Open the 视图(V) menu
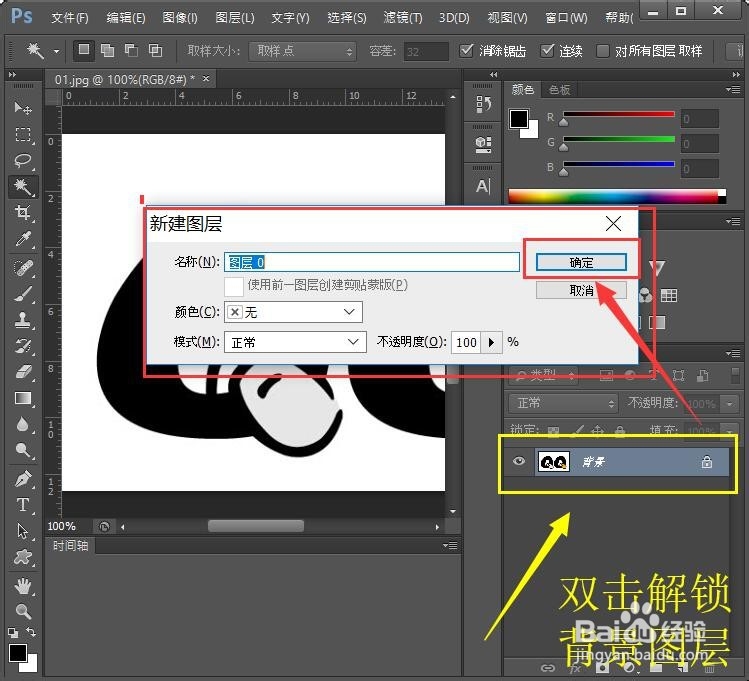This screenshot has width=749, height=681. 507,18
